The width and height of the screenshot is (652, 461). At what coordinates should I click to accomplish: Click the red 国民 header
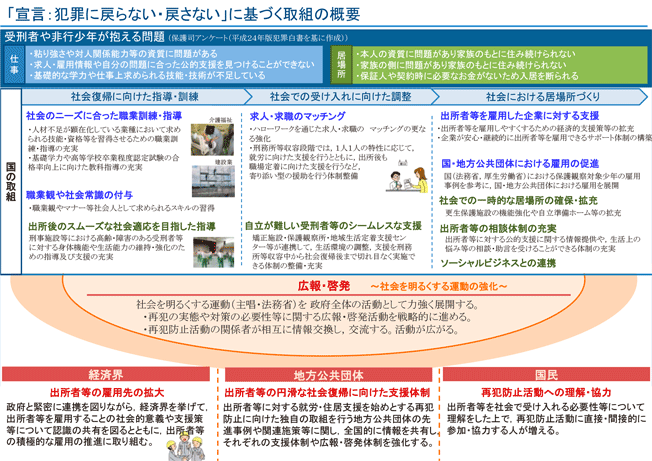(545, 373)
